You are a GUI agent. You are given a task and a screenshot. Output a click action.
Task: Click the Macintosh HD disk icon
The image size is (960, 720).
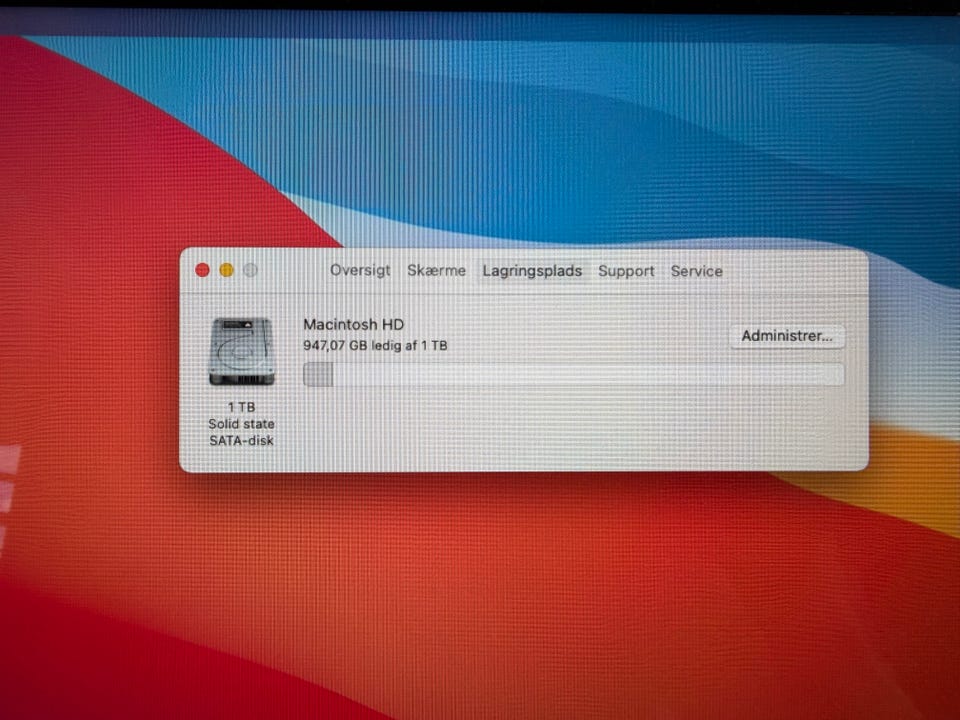[241, 351]
